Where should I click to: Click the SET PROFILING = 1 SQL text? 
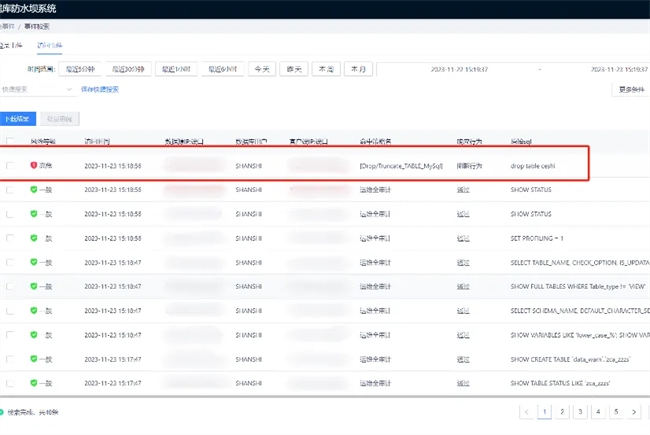[x=537, y=238]
